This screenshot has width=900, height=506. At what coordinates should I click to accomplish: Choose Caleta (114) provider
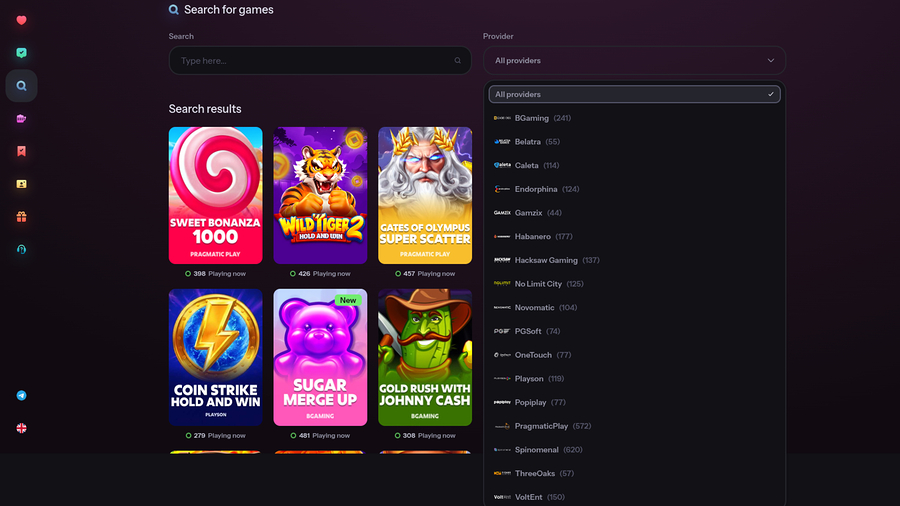click(634, 165)
